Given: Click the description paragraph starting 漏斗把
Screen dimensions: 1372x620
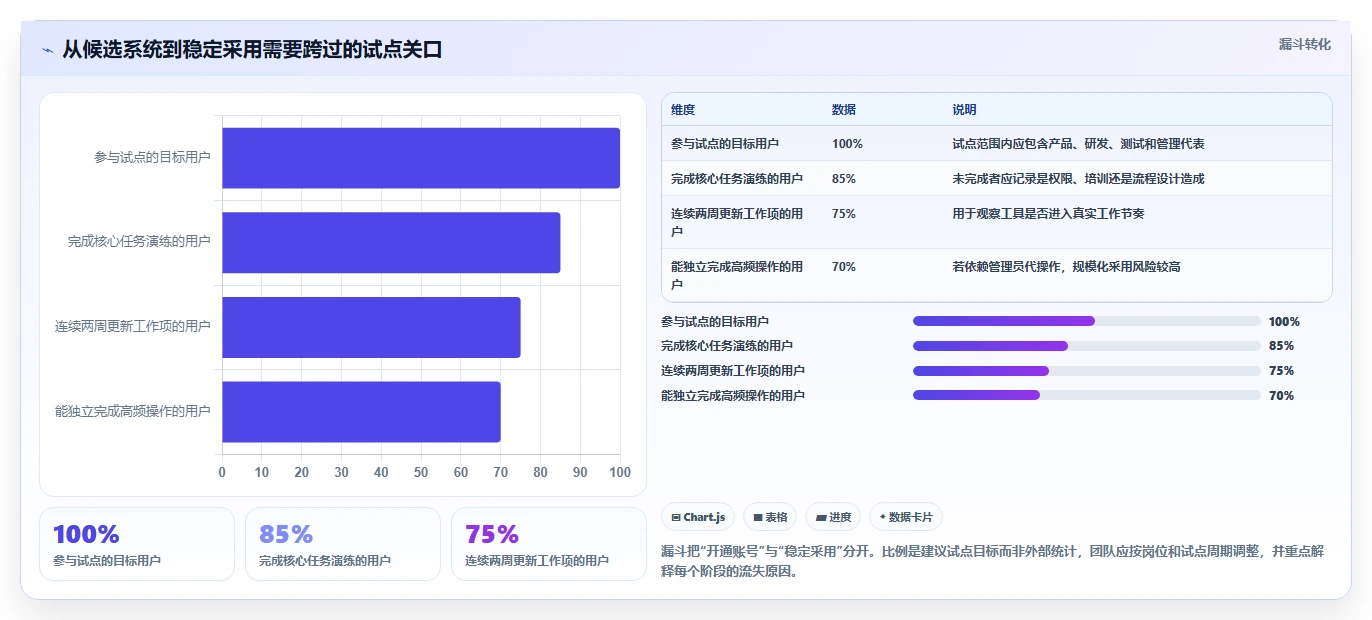Looking at the screenshot, I should pos(993,562).
